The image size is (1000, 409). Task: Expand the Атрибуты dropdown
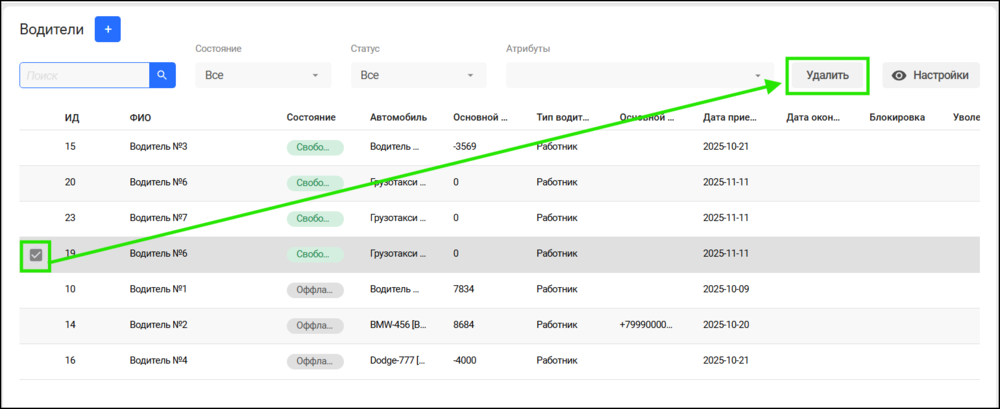tap(640, 75)
